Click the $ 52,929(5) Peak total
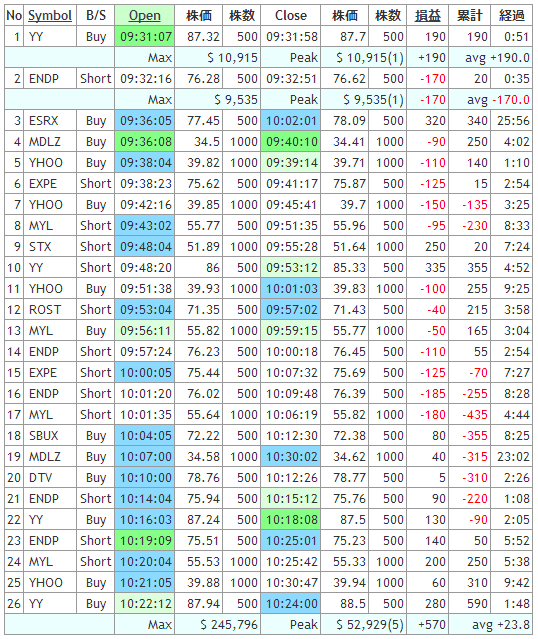 (x=370, y=625)
